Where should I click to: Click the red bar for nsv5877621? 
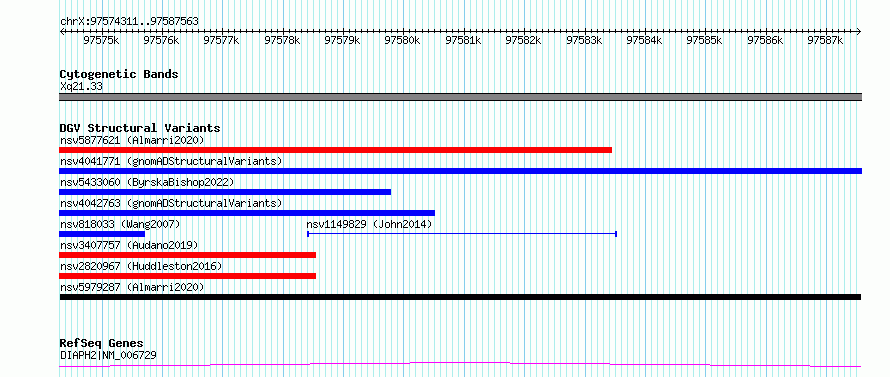coord(335,150)
